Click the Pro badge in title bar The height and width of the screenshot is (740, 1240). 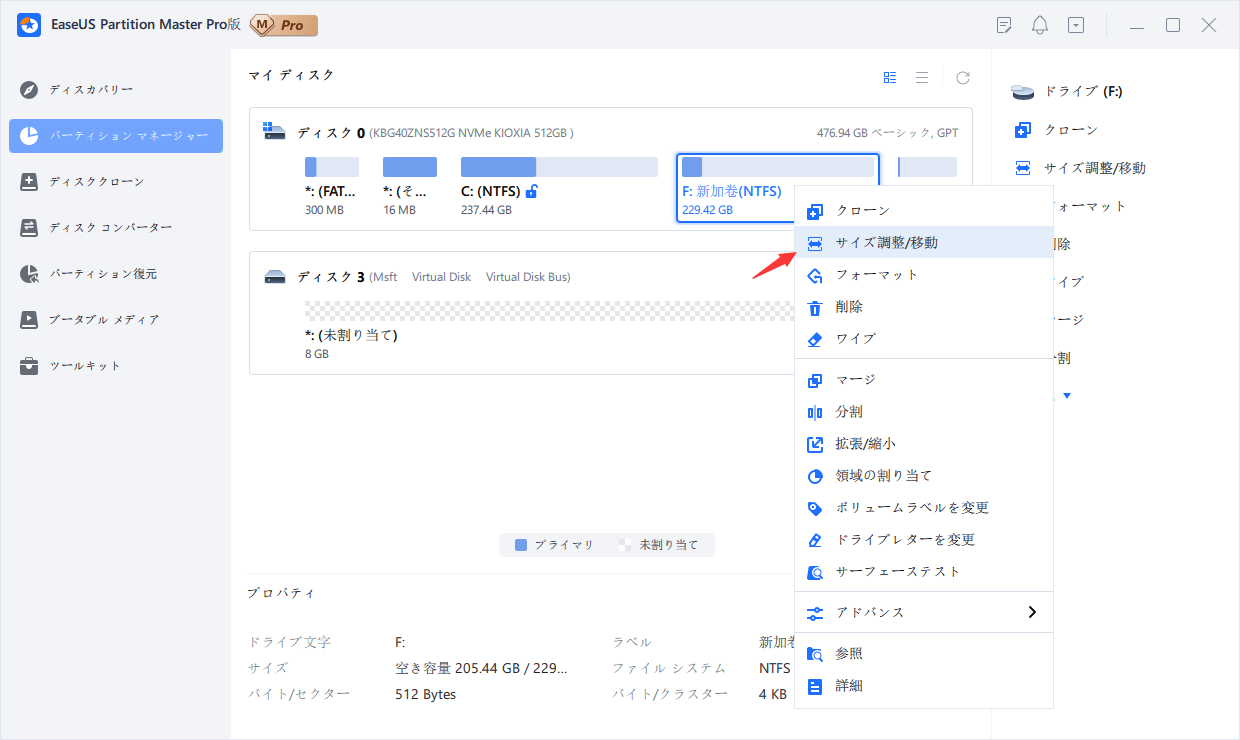283,25
